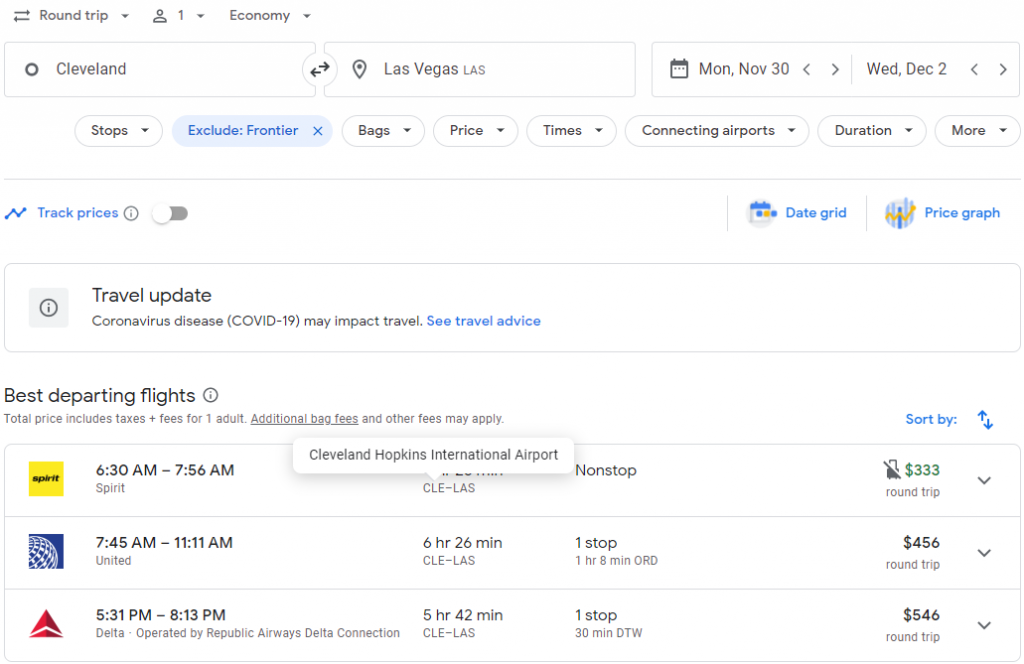This screenshot has height=664, width=1024.
Task: Go to previous departure date
Action: pyautogui.click(x=807, y=69)
